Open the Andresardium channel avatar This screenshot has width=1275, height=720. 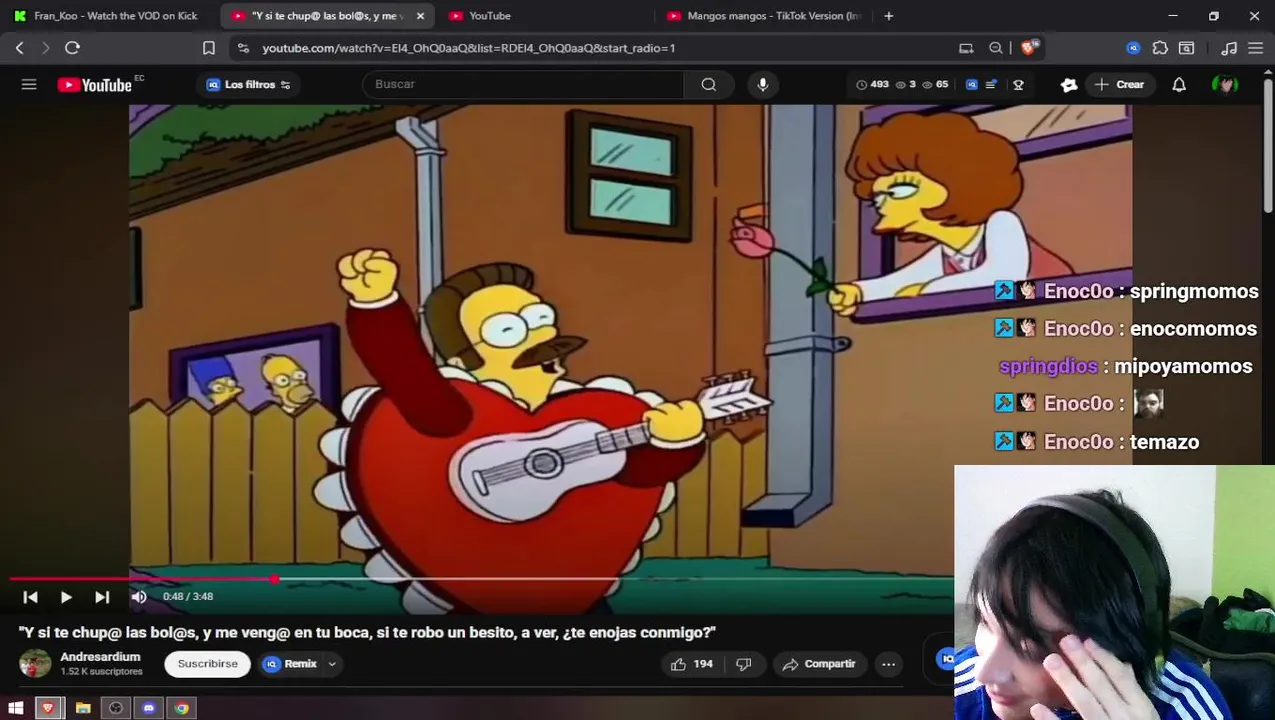click(x=35, y=663)
